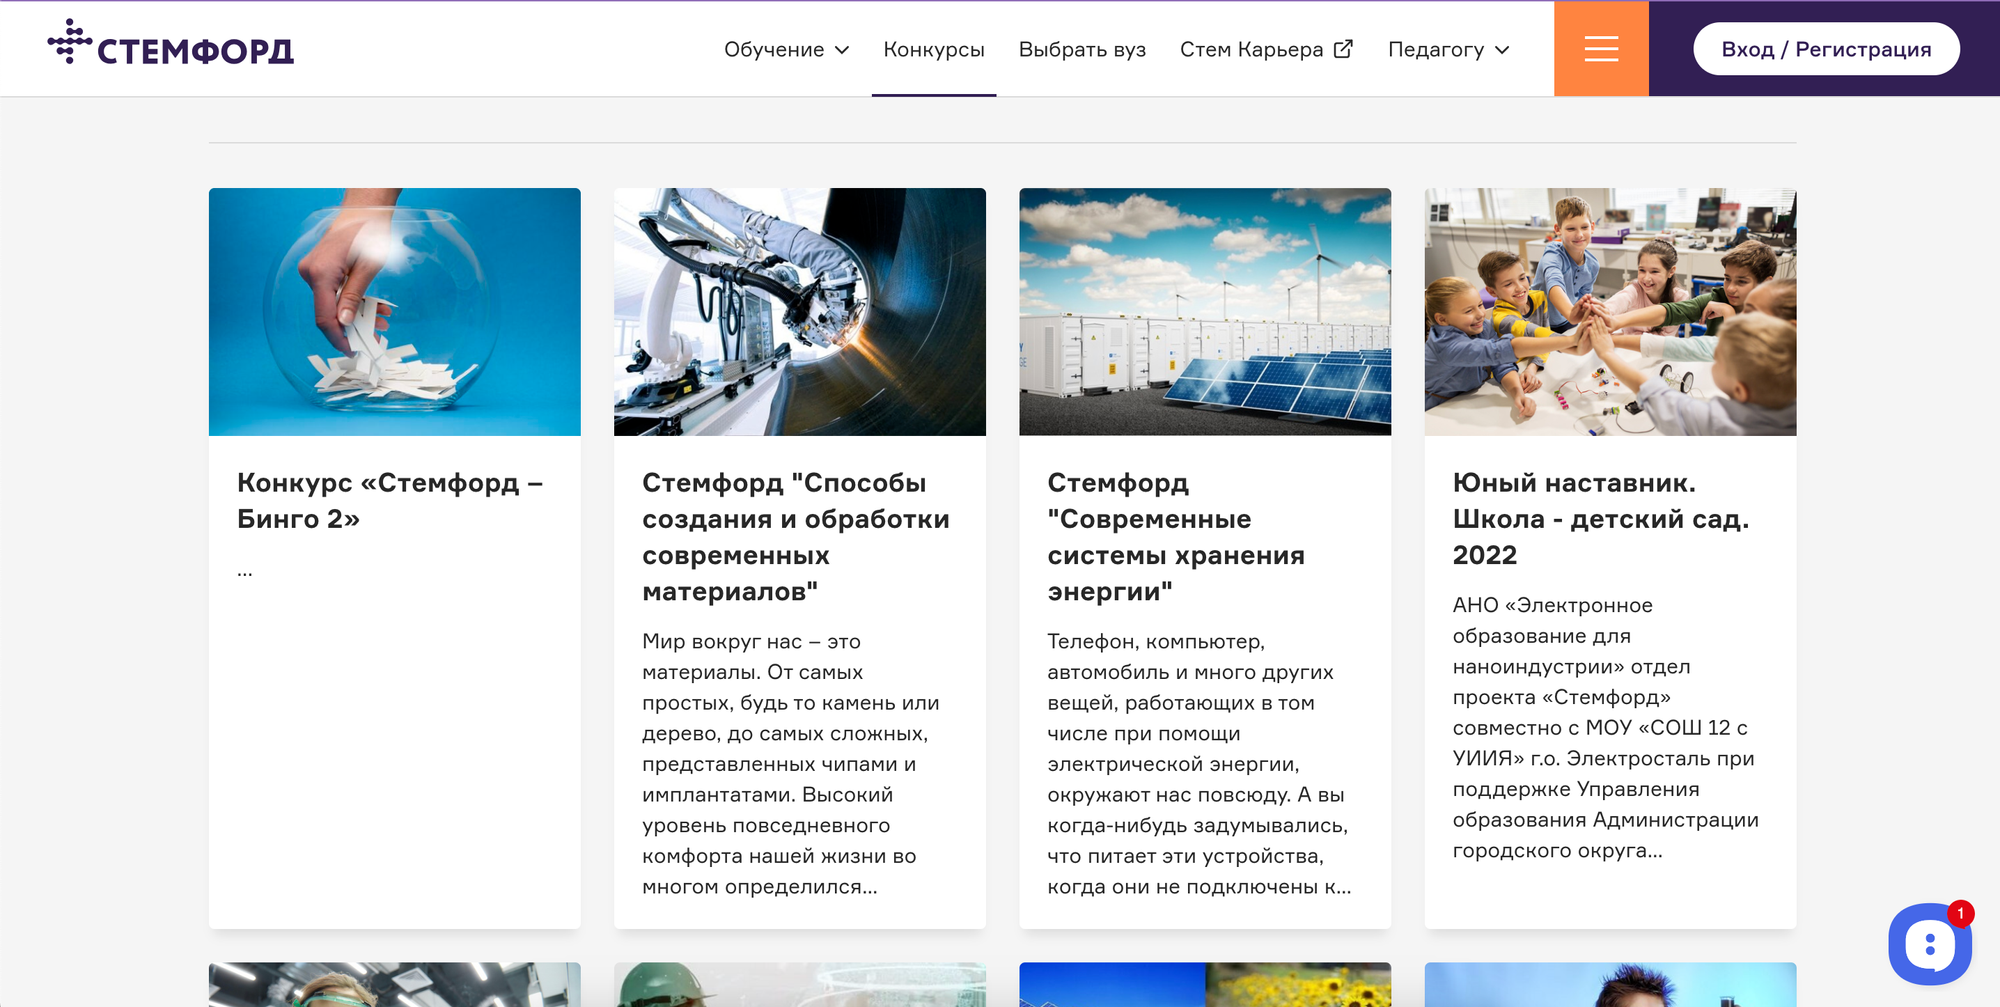Open the Современные системы хранения энергии title
Viewport: 2000px width, 1007px height.
pyautogui.click(x=1175, y=537)
